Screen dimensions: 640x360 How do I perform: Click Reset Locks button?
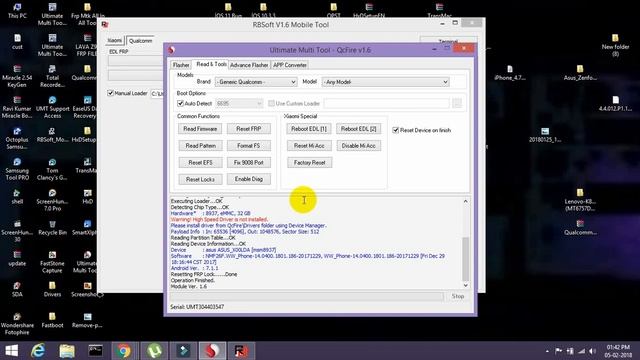[200, 179]
